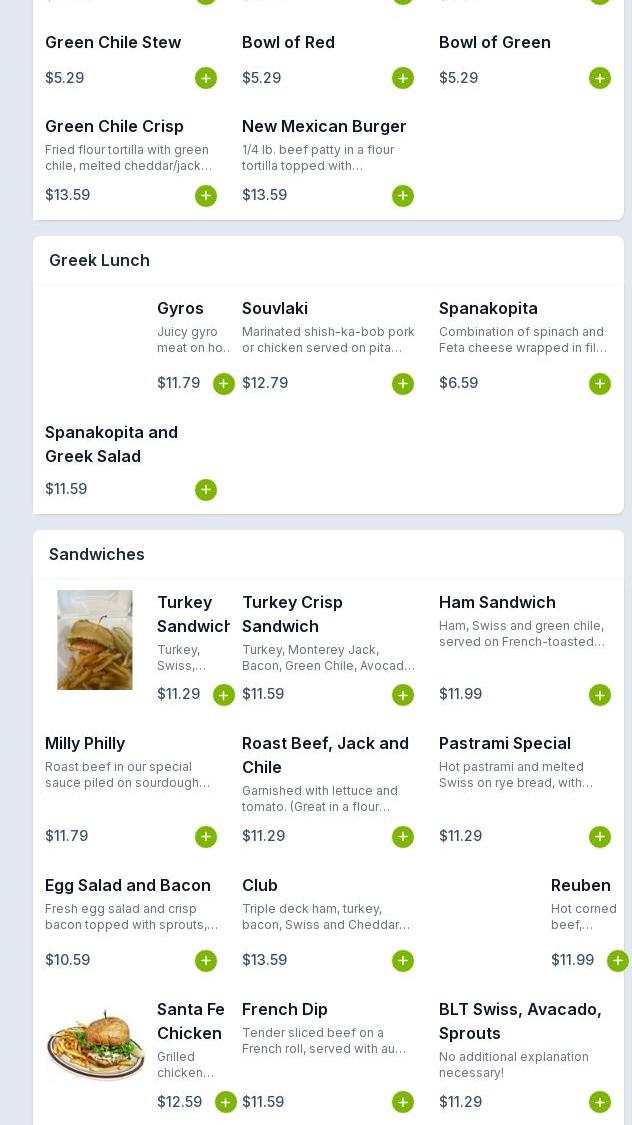Add Souvlaki to the cart
The image size is (632, 1125).
click(x=403, y=384)
